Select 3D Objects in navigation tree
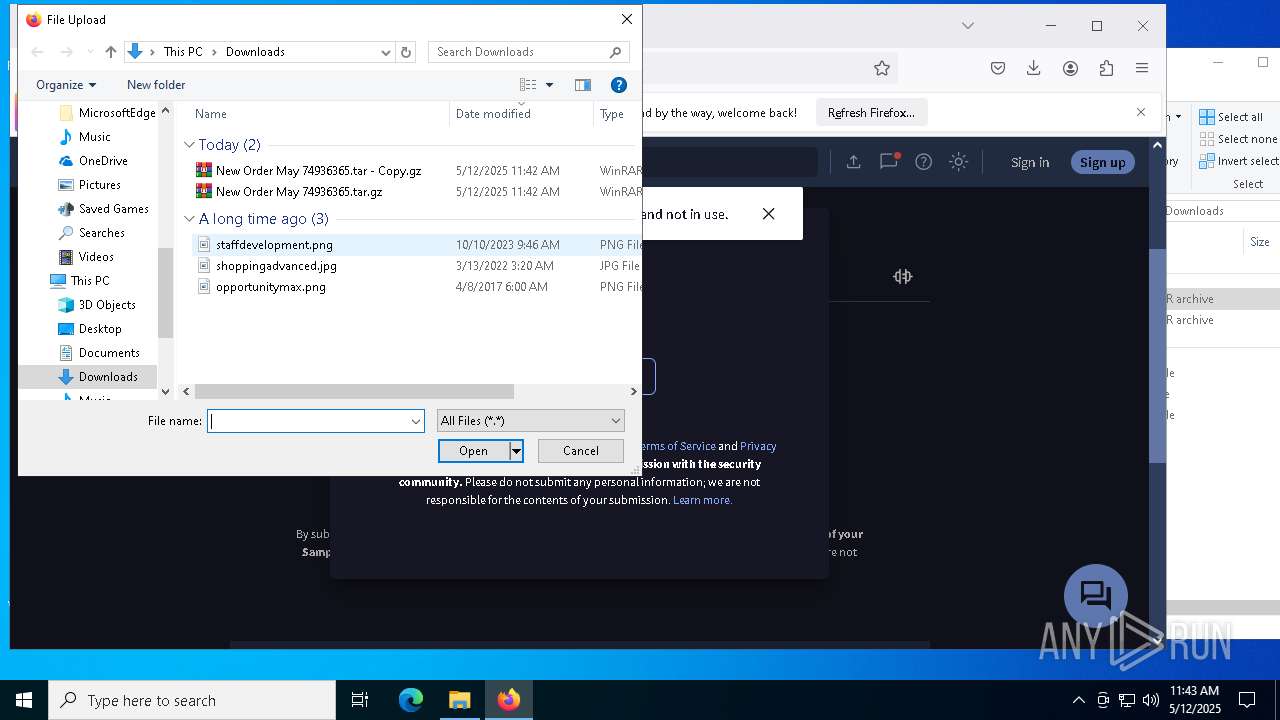Image resolution: width=1280 pixels, height=720 pixels. pyautogui.click(x=107, y=305)
